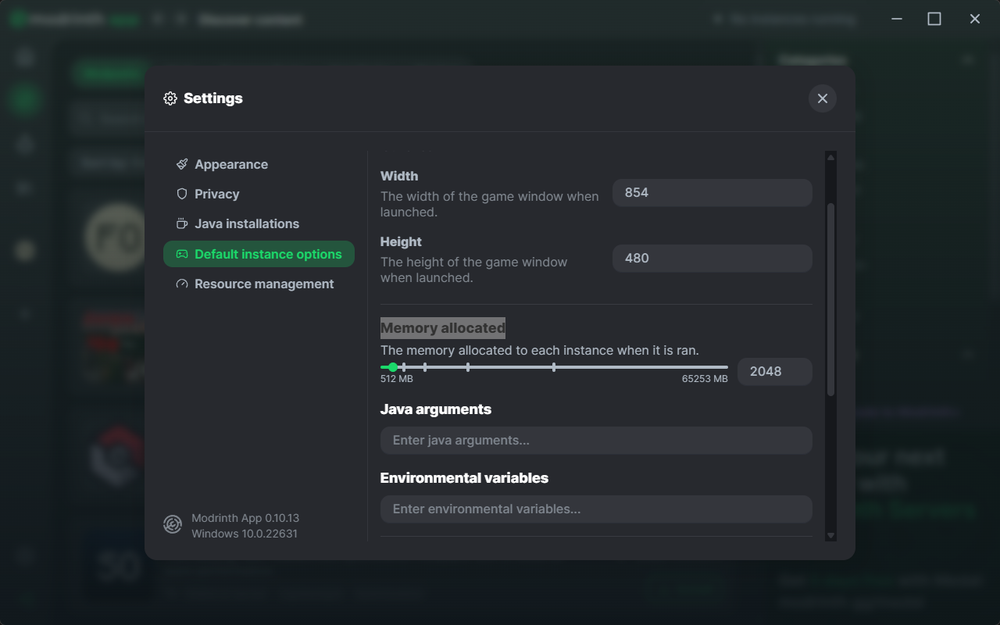Click the gamepad icon on Default instance options

point(182,254)
